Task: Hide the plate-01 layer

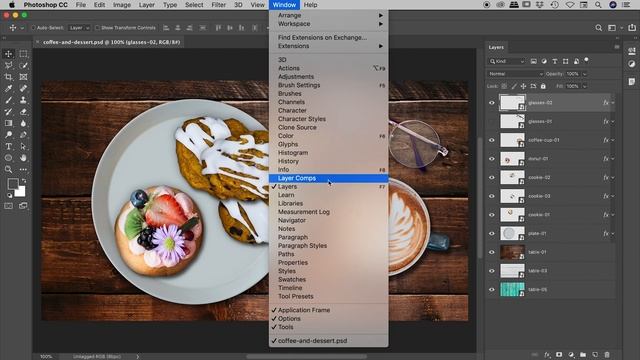Action: coord(491,233)
